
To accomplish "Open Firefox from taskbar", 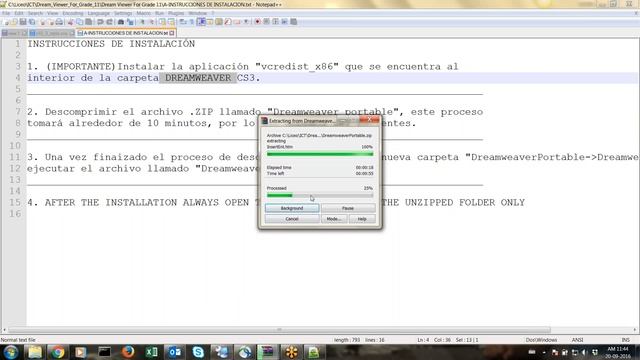I will [128, 352].
